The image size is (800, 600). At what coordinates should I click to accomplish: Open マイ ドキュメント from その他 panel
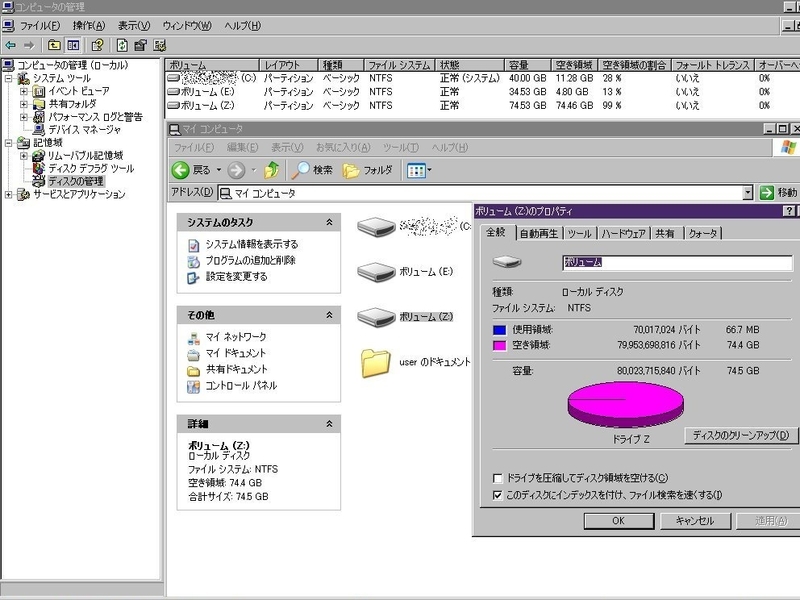(236, 353)
